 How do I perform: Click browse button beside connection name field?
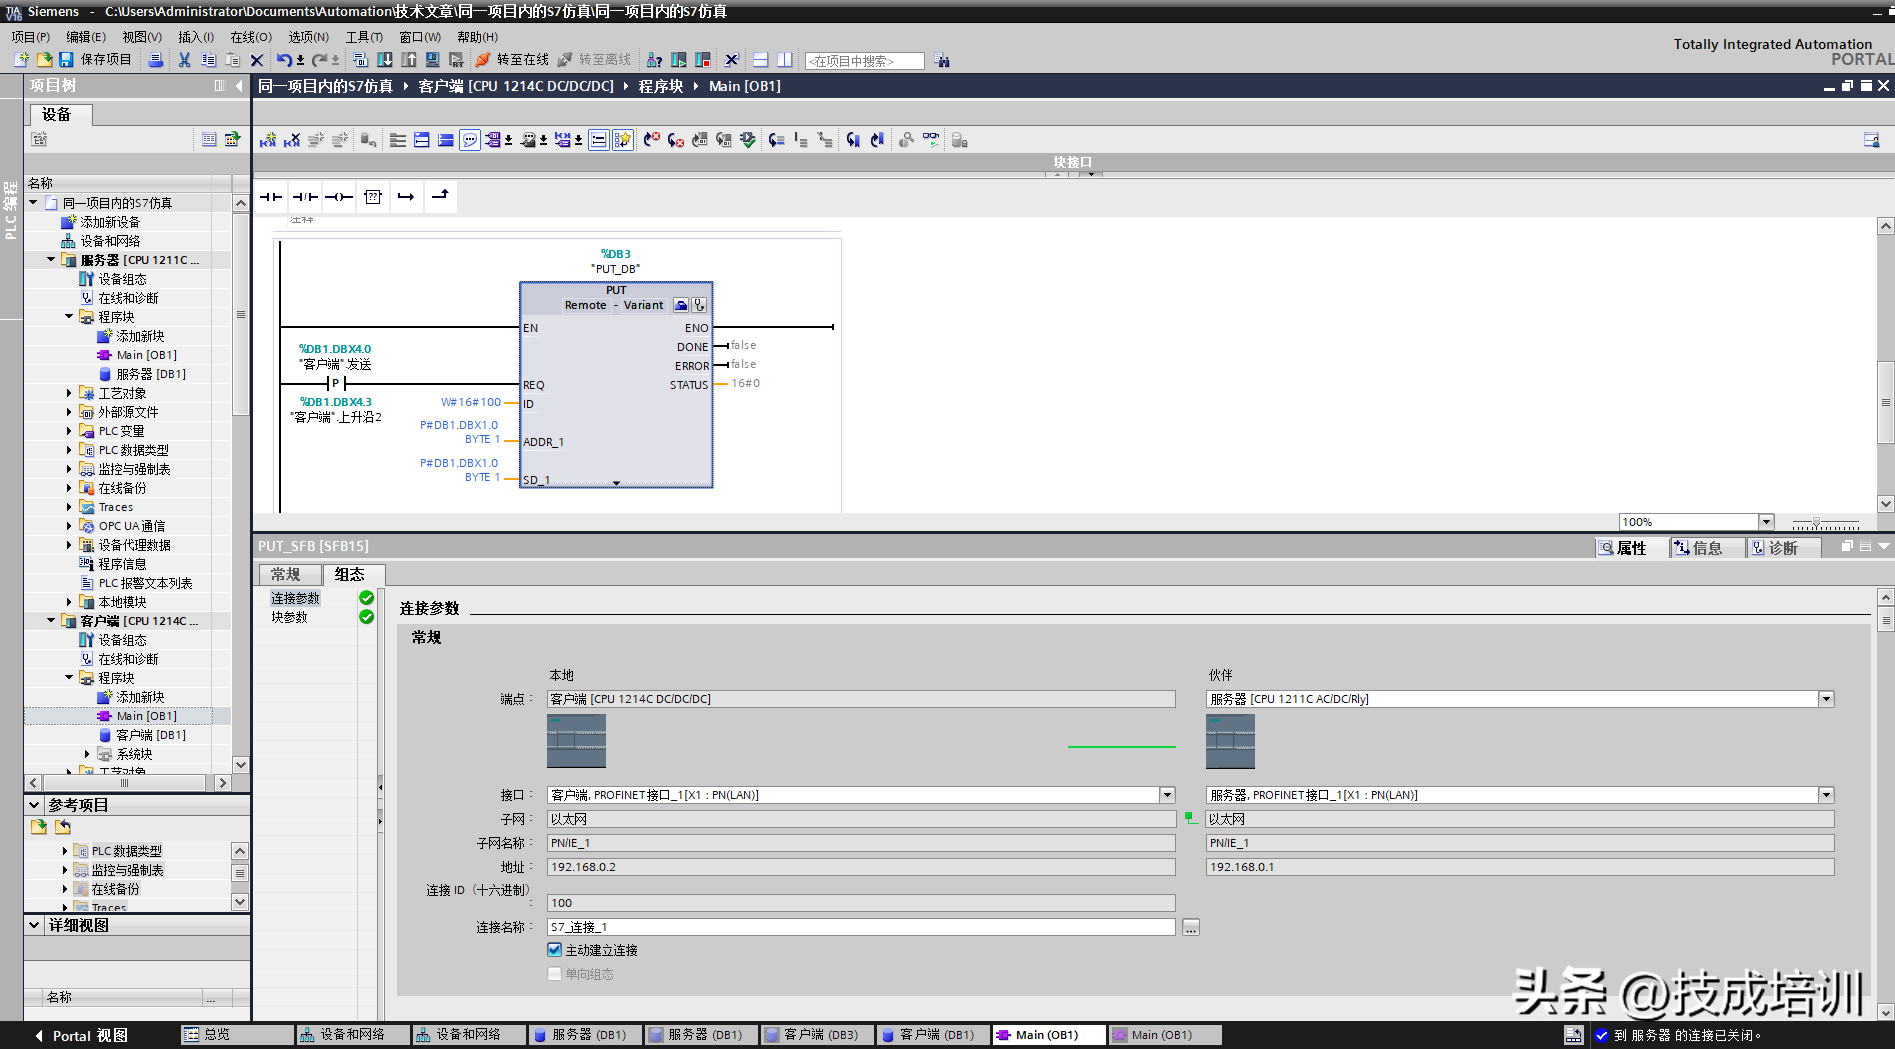[x=1190, y=928]
